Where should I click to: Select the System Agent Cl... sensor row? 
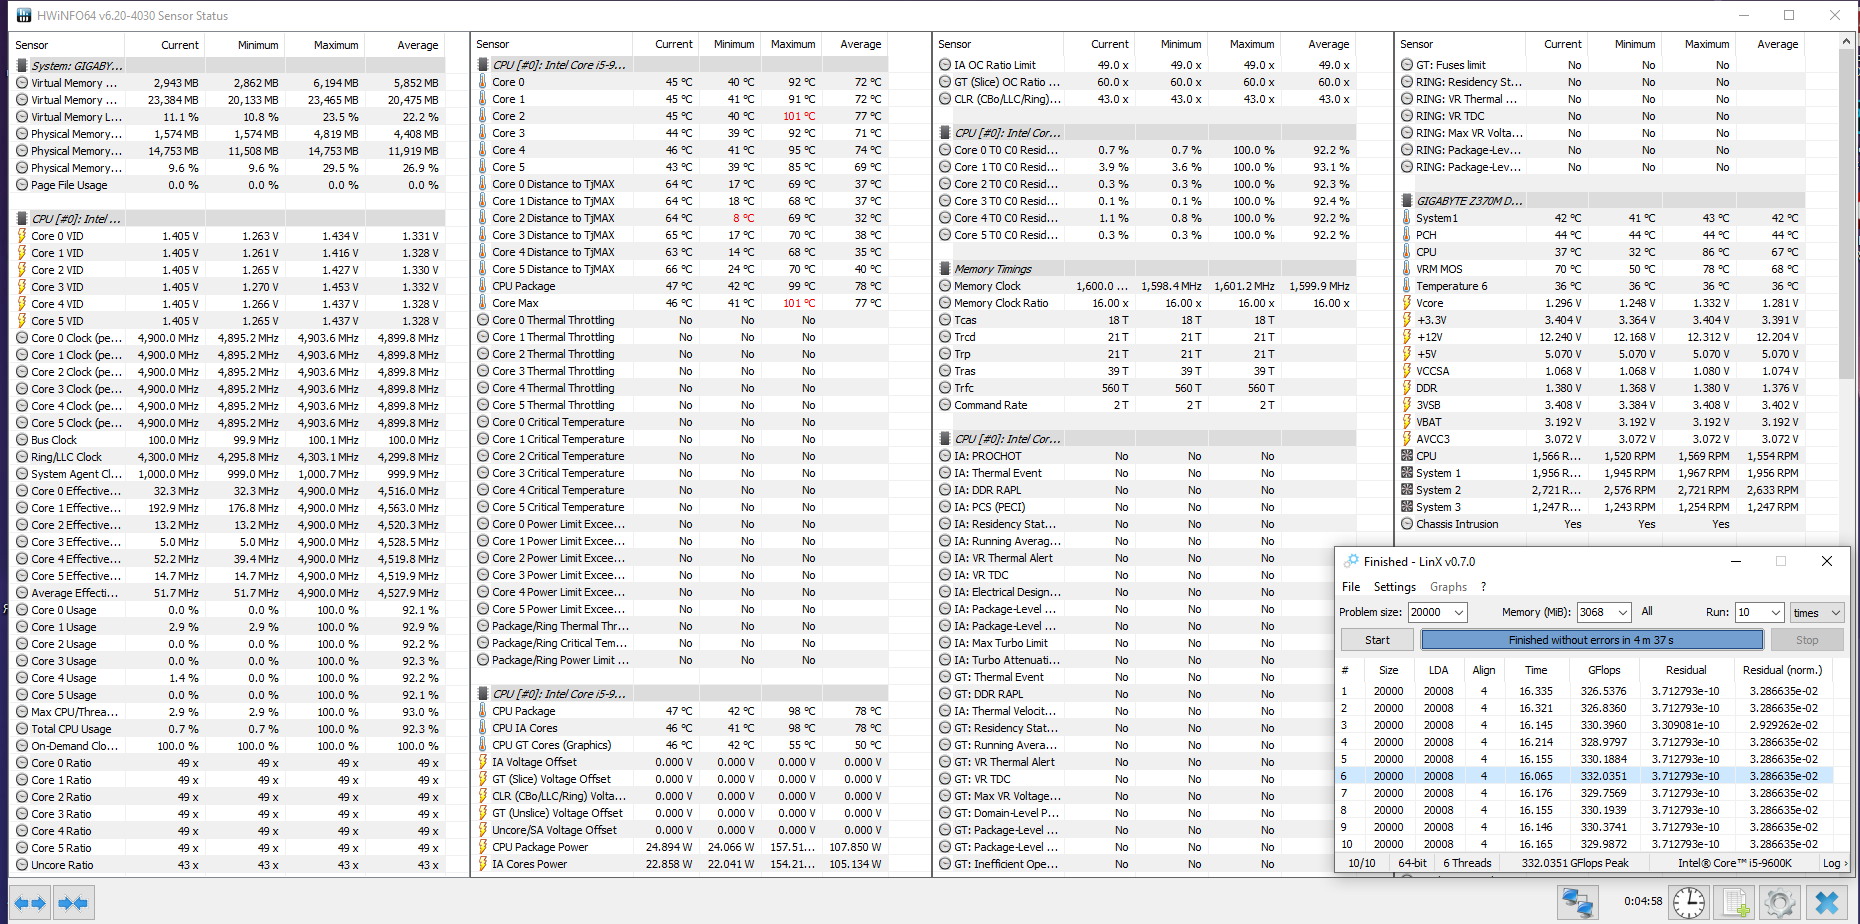[228, 474]
